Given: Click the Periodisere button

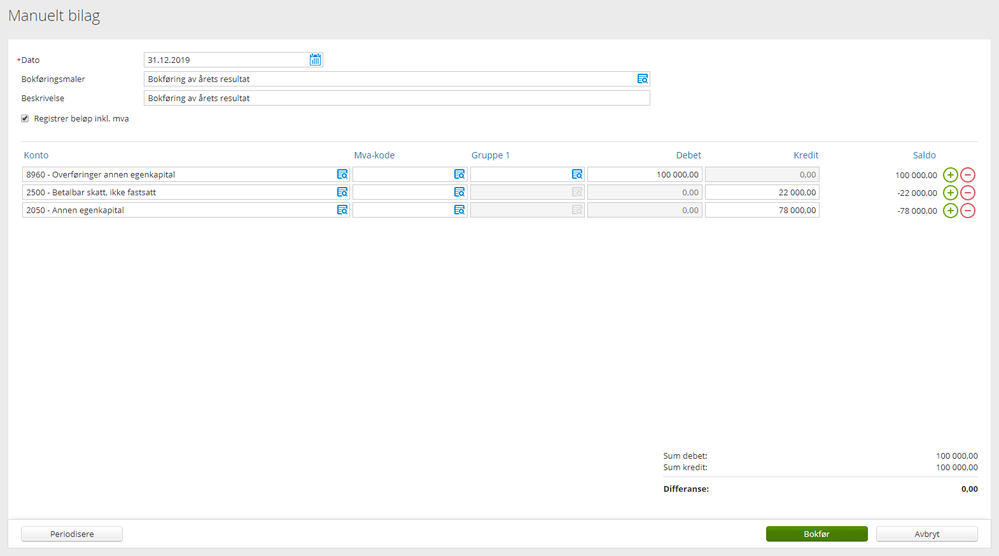Looking at the screenshot, I should point(72,534).
